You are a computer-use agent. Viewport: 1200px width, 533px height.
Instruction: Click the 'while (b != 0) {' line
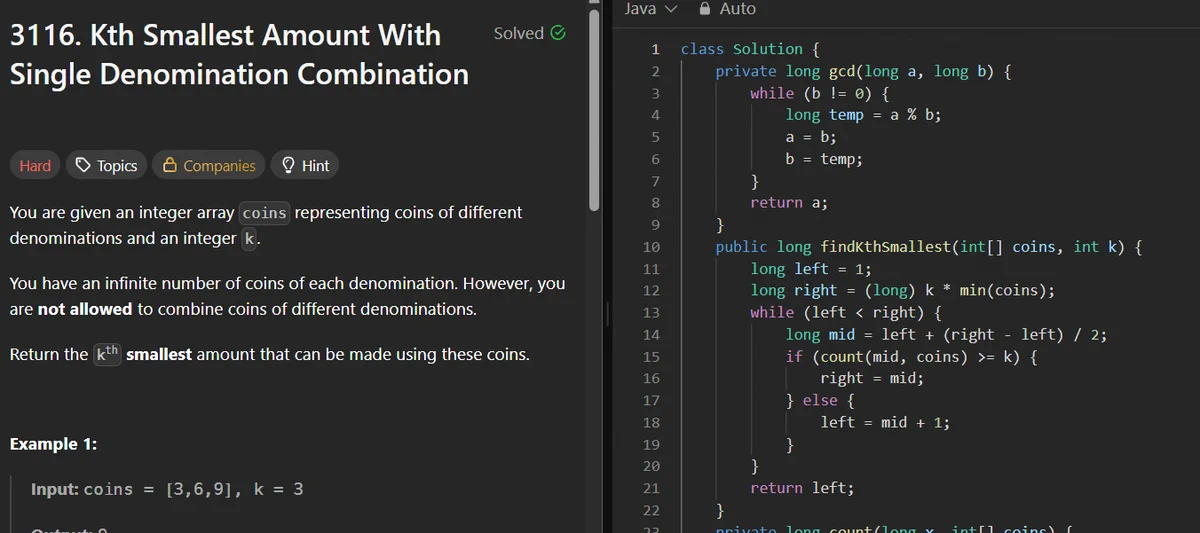pyautogui.click(x=819, y=93)
